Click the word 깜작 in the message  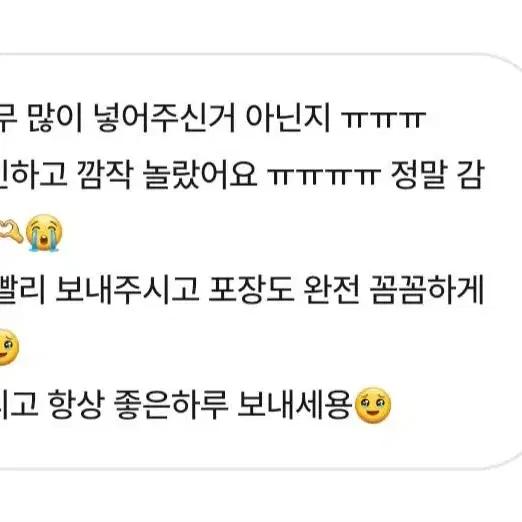(104, 175)
